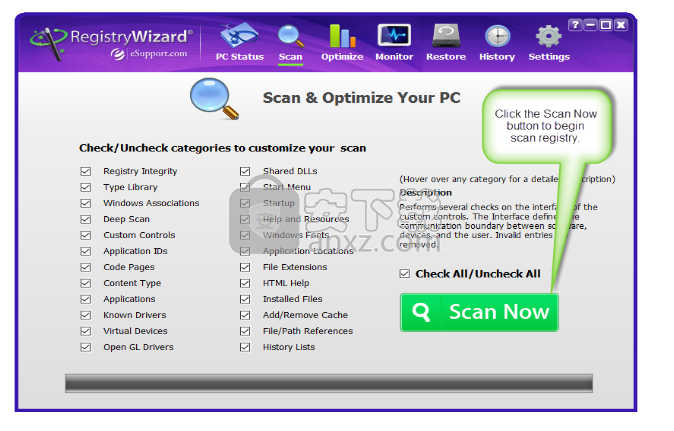Switch to the Scan tab label
The image size is (674, 431).
coord(291,57)
